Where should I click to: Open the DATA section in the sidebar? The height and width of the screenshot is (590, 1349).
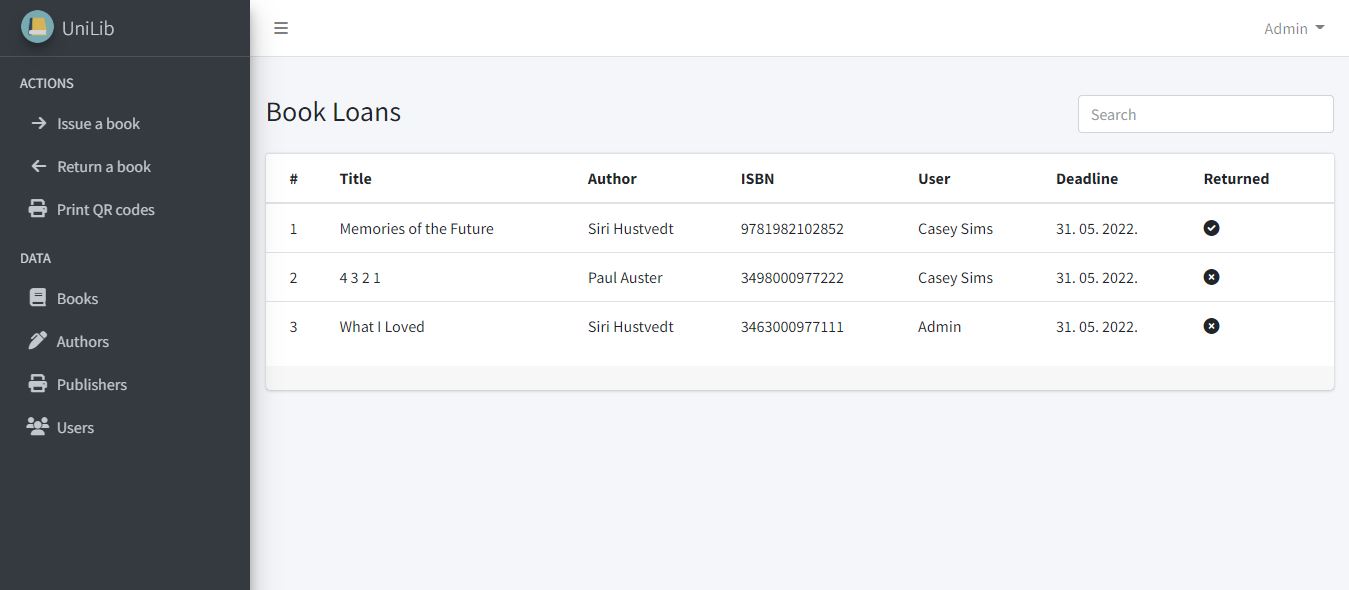[35, 258]
